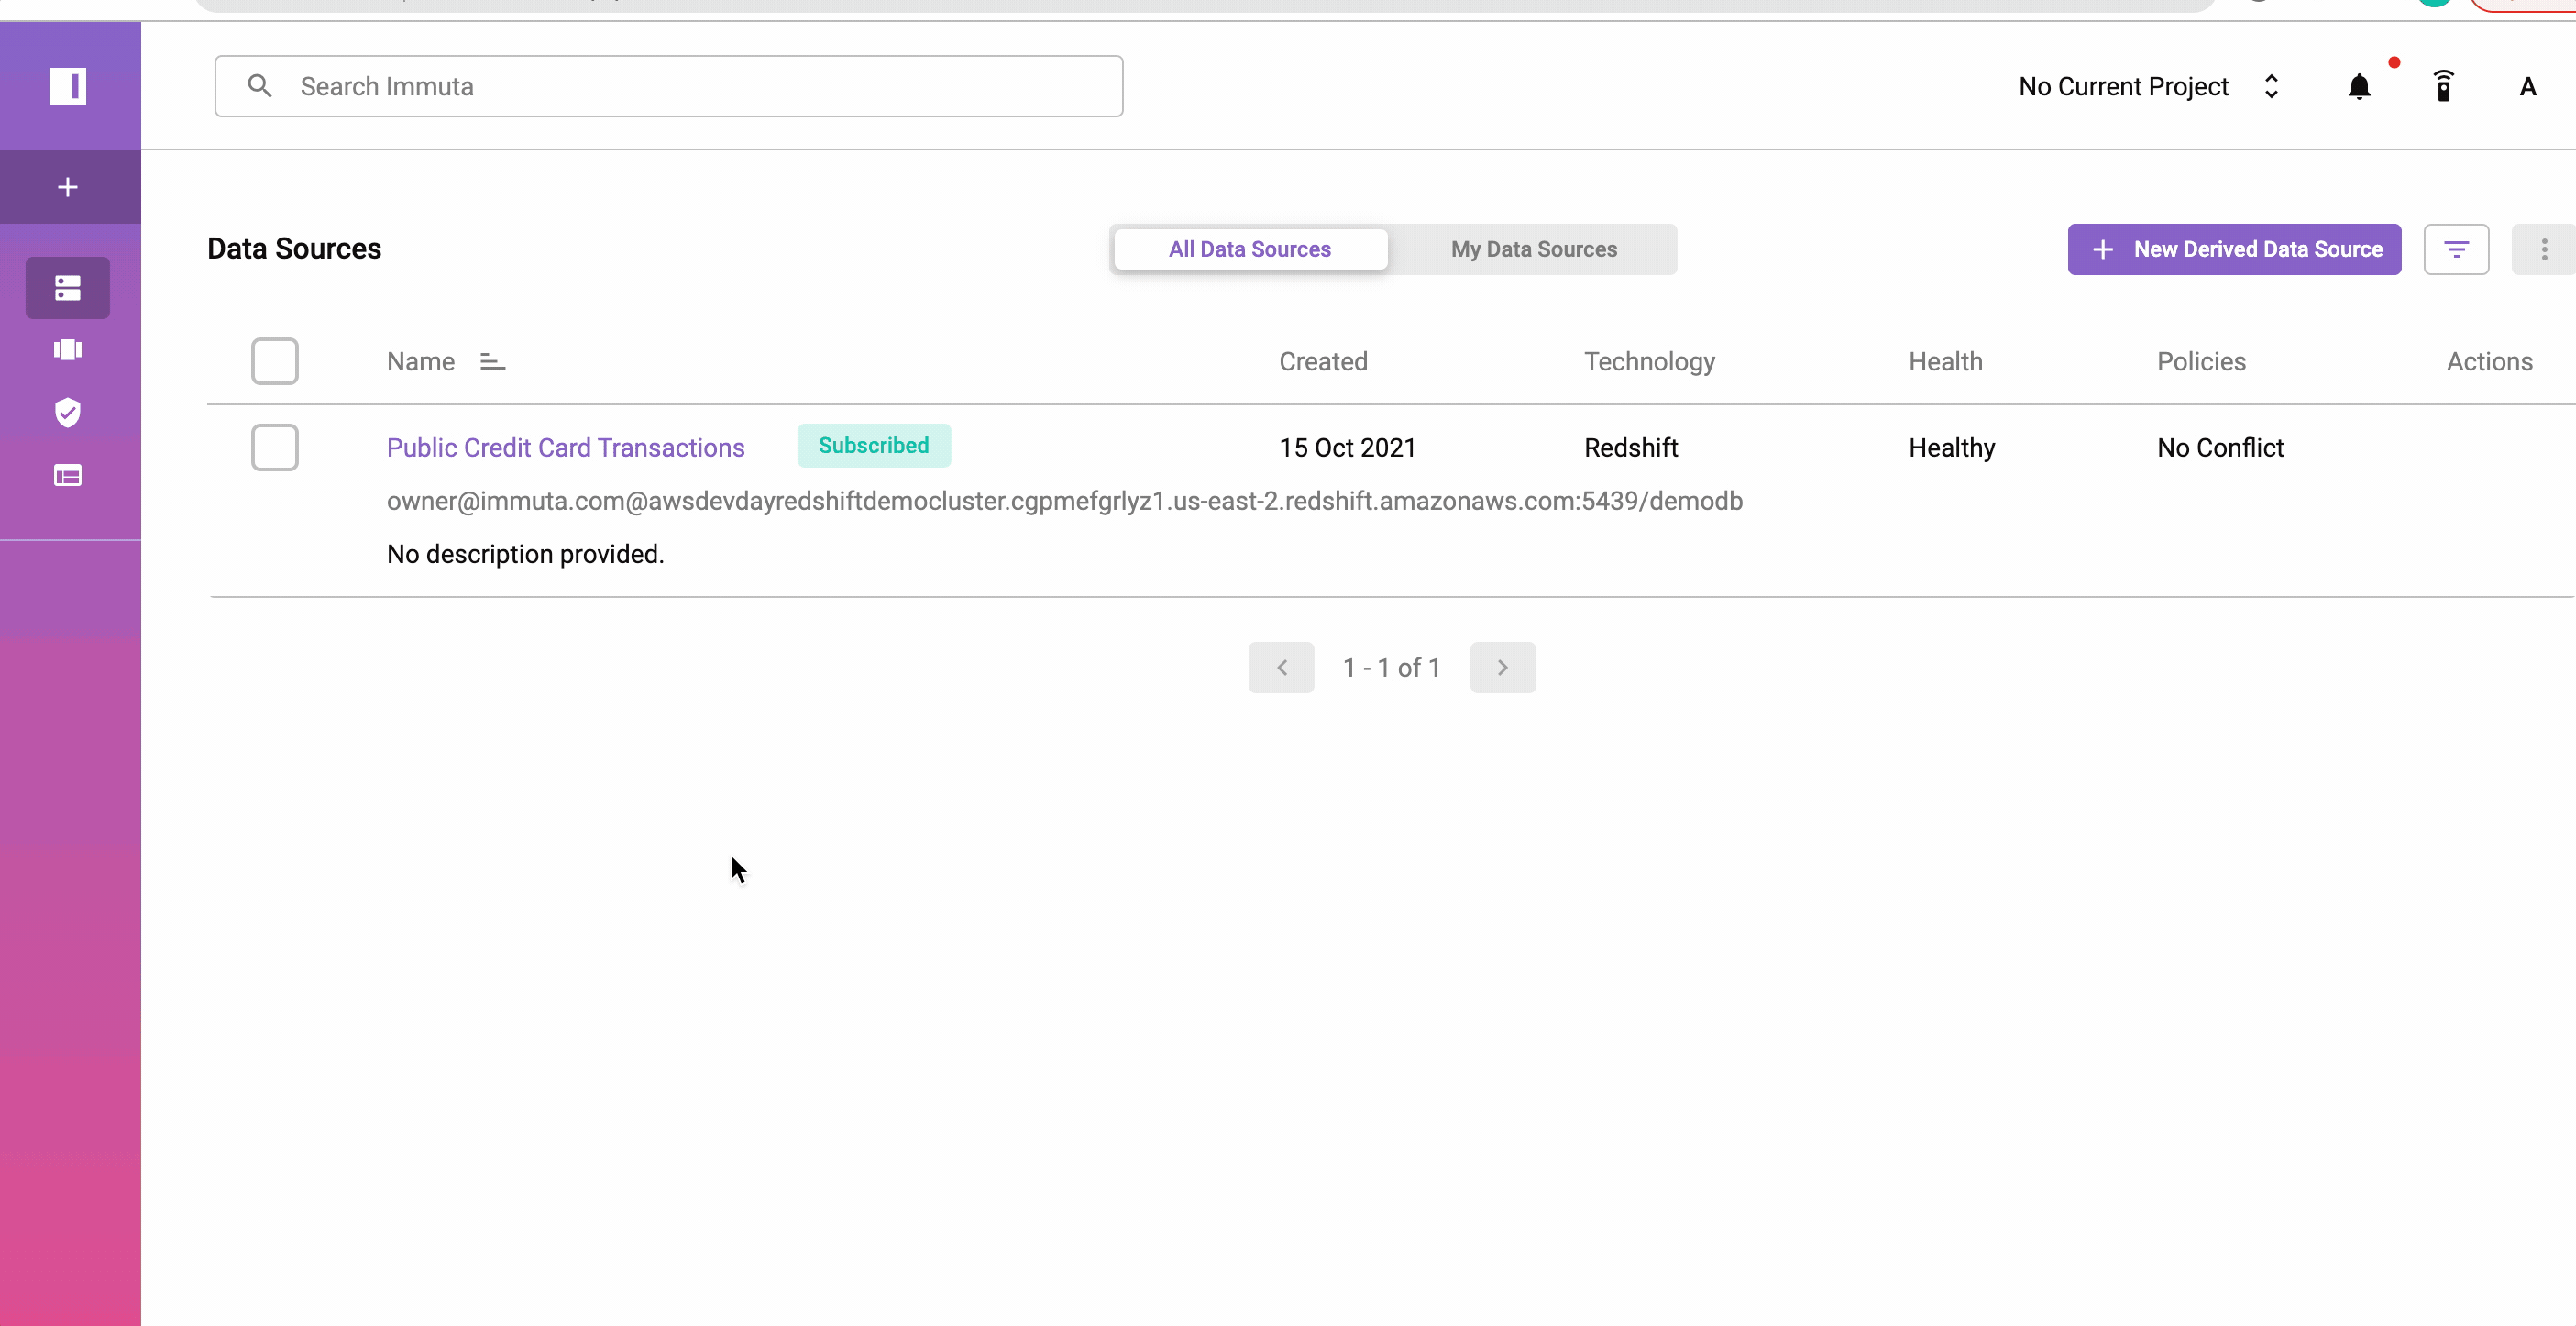Go to previous page arrow
Image resolution: width=2576 pixels, height=1326 pixels.
1281,667
